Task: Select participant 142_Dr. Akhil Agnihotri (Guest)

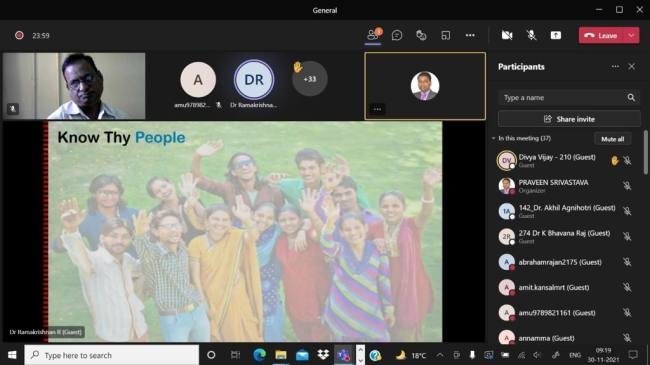Action: coord(566,211)
